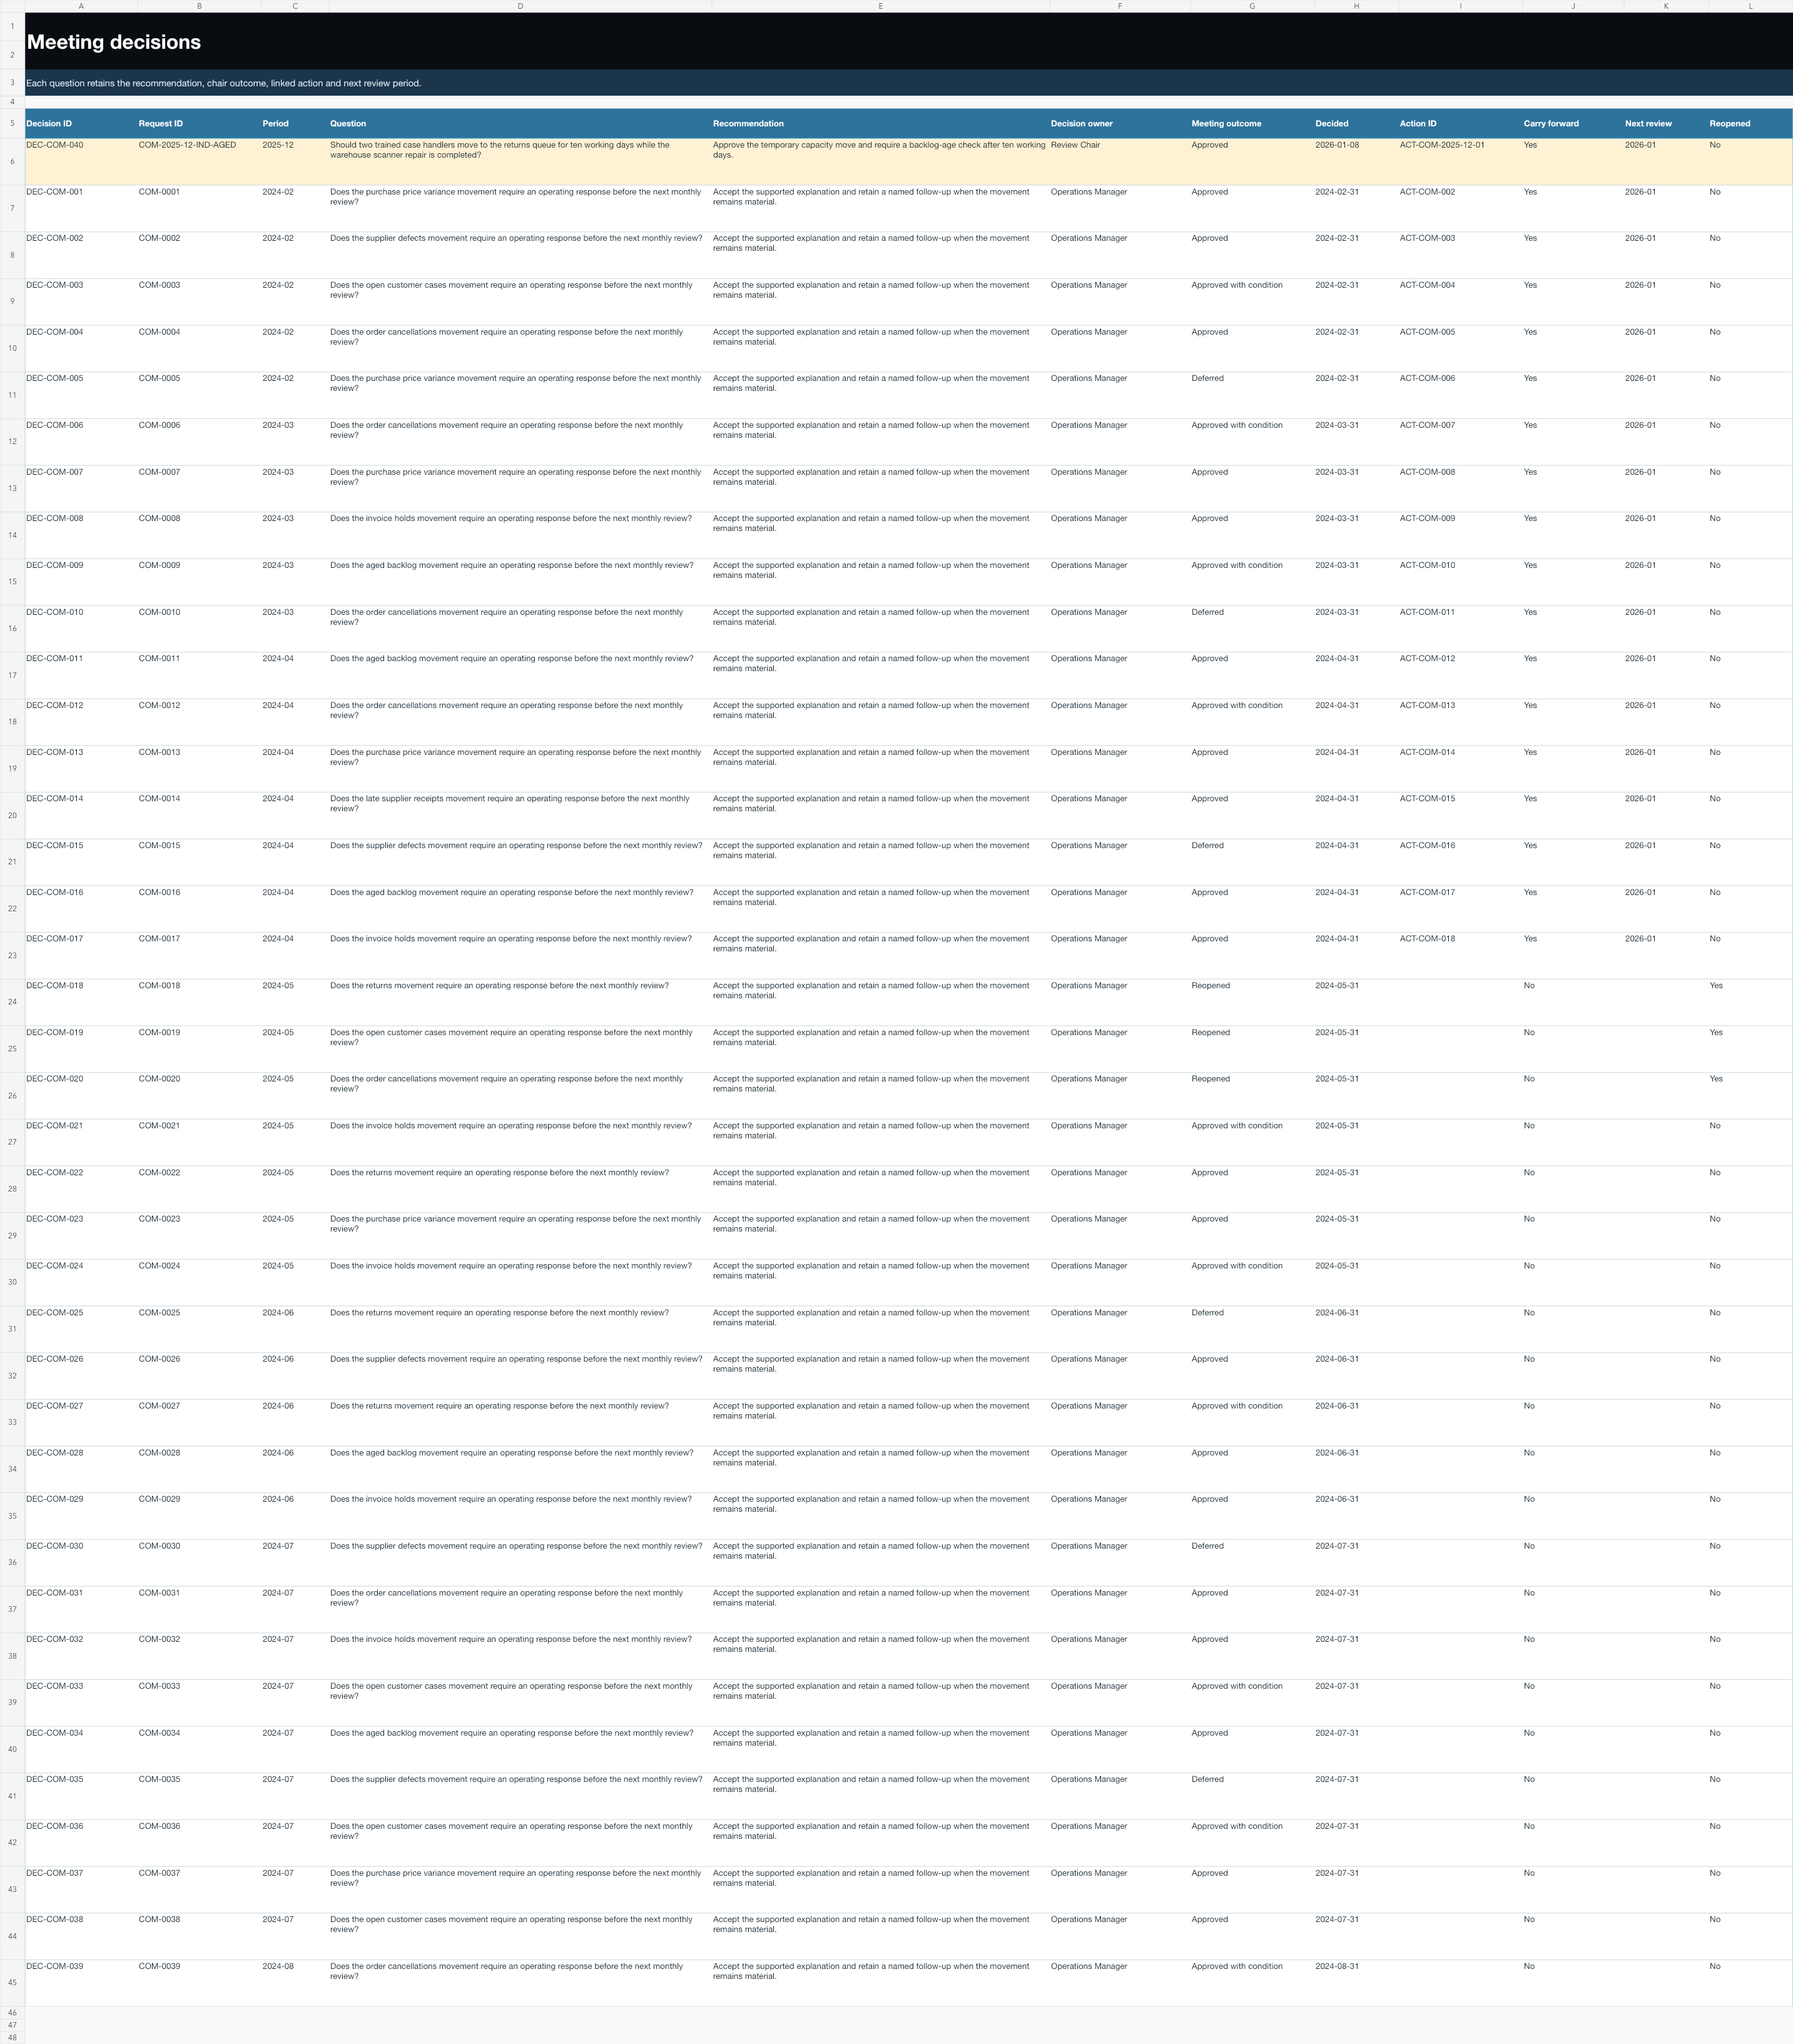Click the 'Carry forward' header cell
The image size is (1793, 2044).
coord(1573,124)
